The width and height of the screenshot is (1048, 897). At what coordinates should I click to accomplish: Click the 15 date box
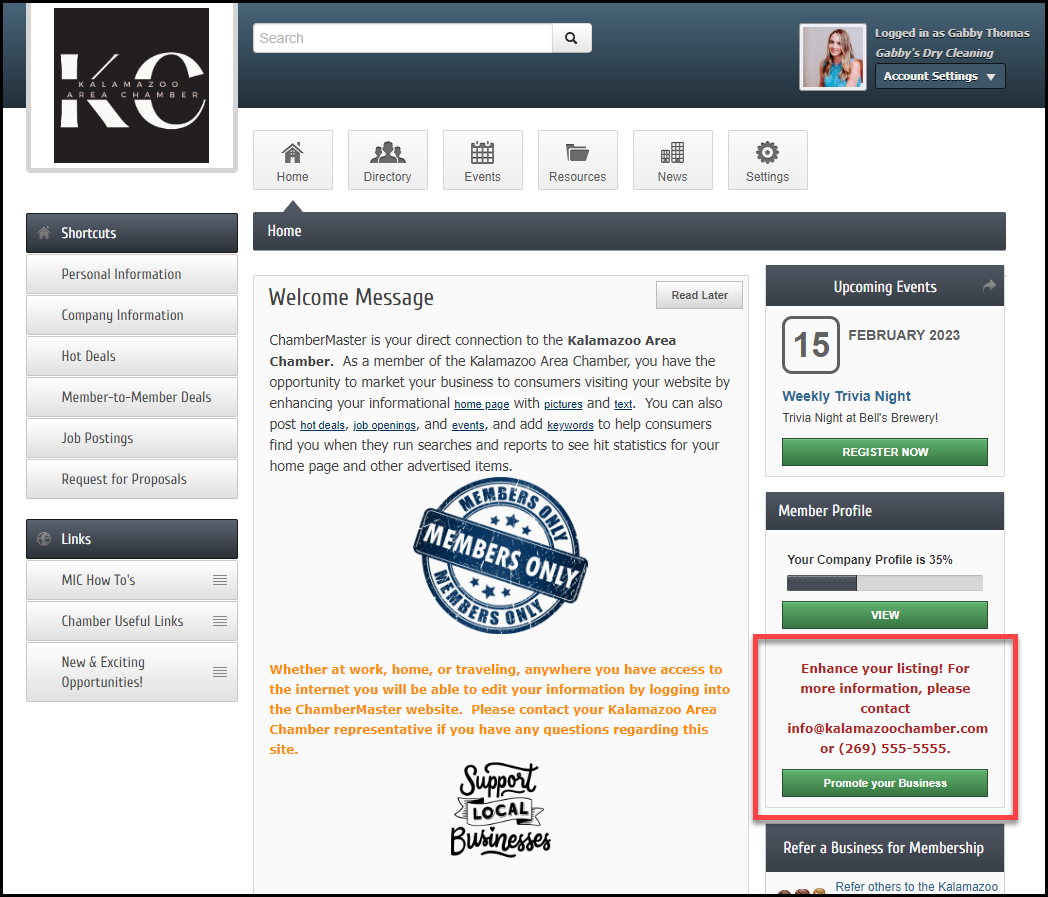(811, 345)
